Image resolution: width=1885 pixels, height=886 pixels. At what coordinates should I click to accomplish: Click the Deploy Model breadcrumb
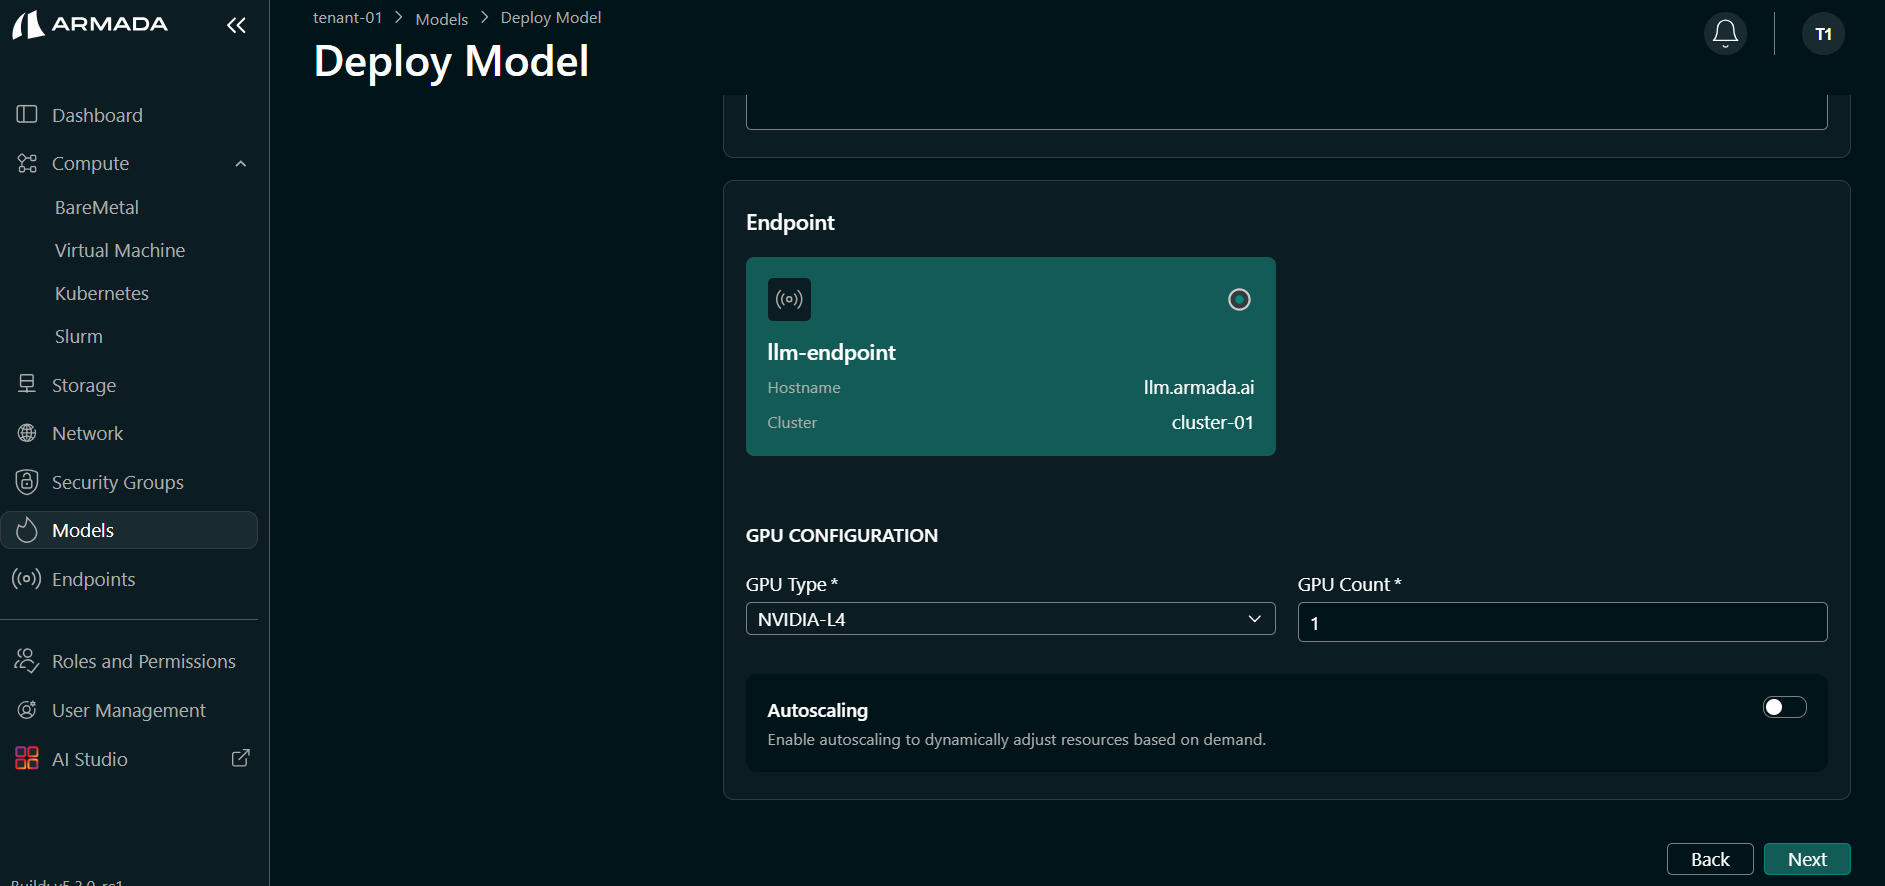551,18
